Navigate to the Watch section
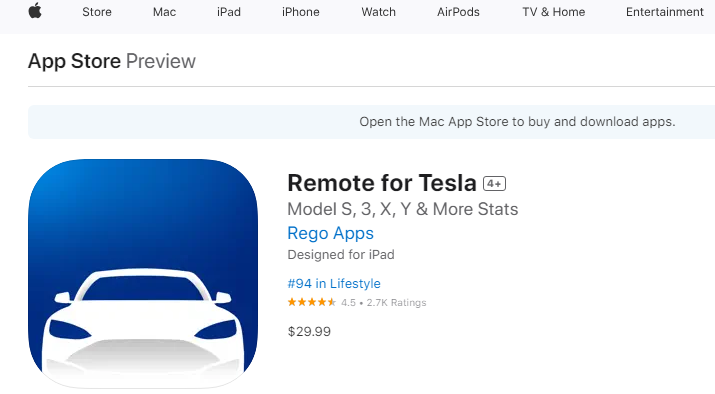 [378, 12]
